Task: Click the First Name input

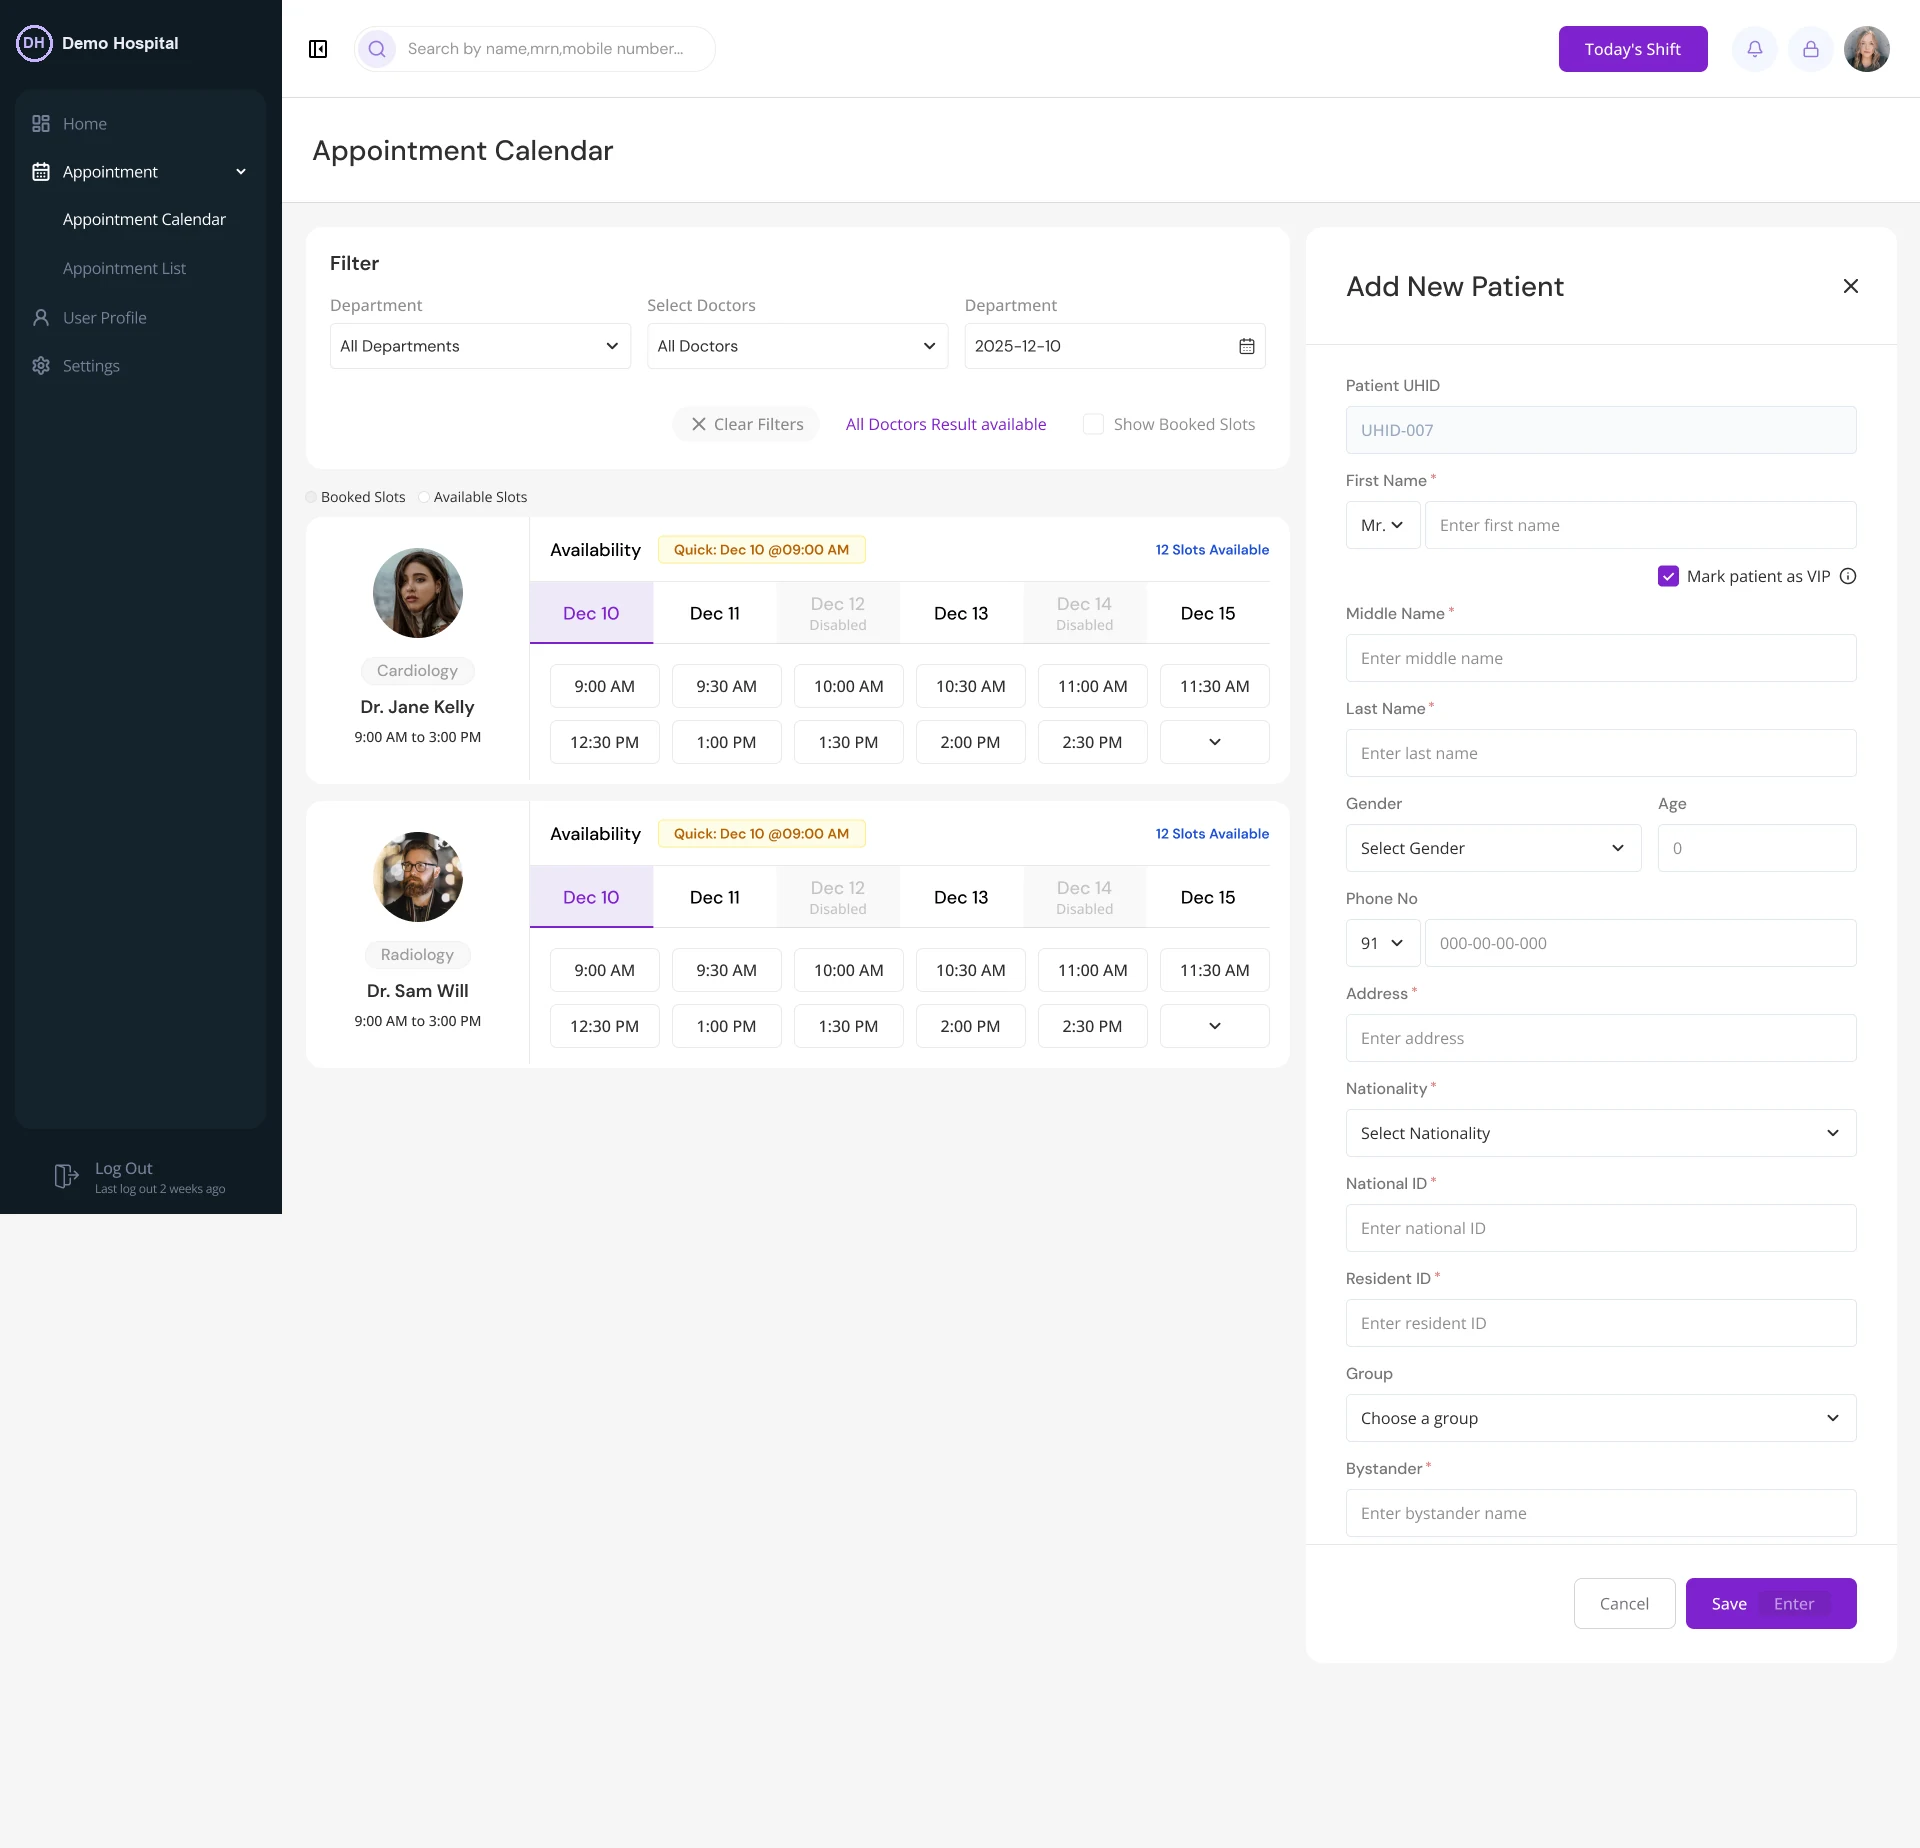Action: point(1641,525)
